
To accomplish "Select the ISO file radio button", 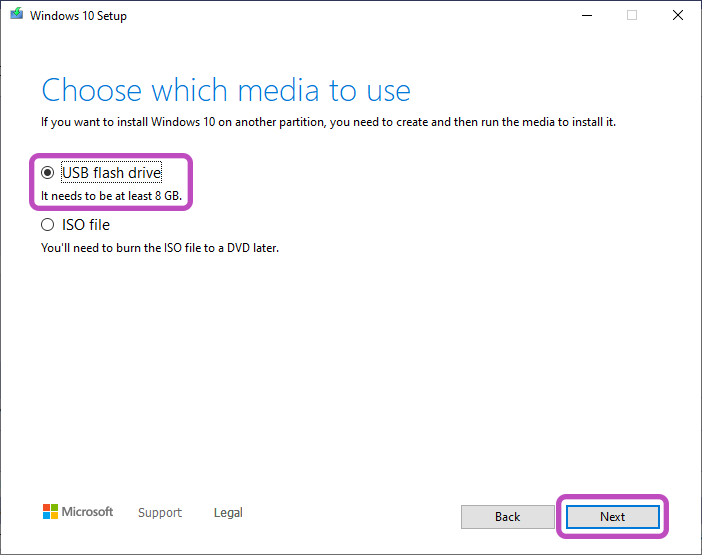I will click(47, 225).
